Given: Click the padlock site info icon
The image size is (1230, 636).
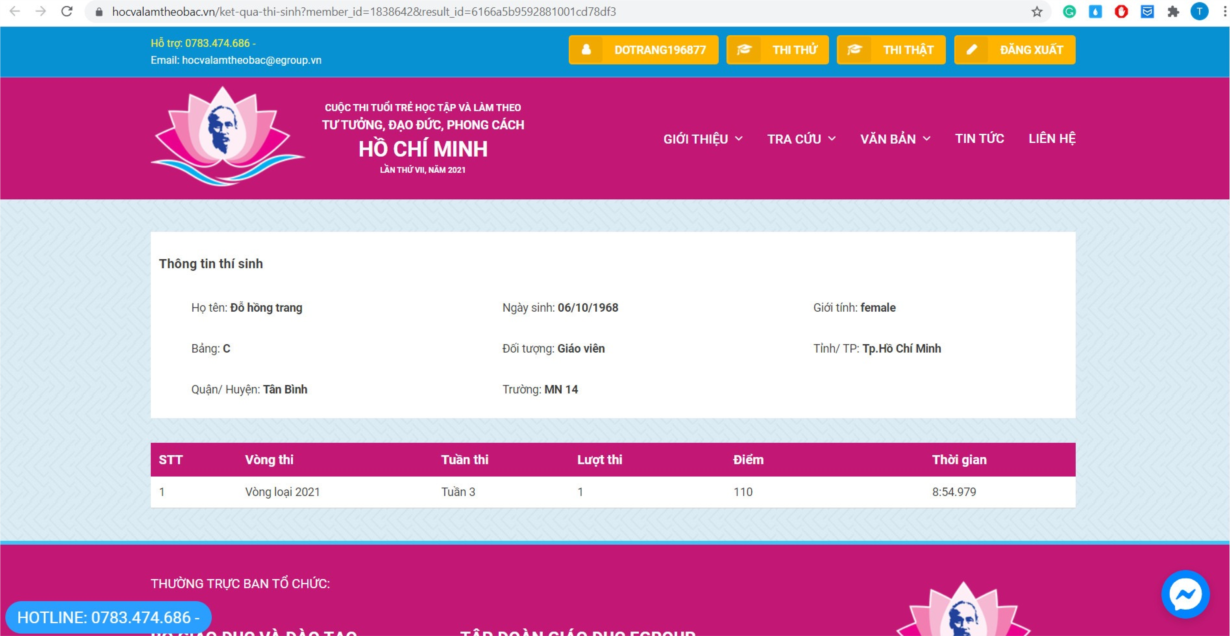Looking at the screenshot, I should 99,12.
